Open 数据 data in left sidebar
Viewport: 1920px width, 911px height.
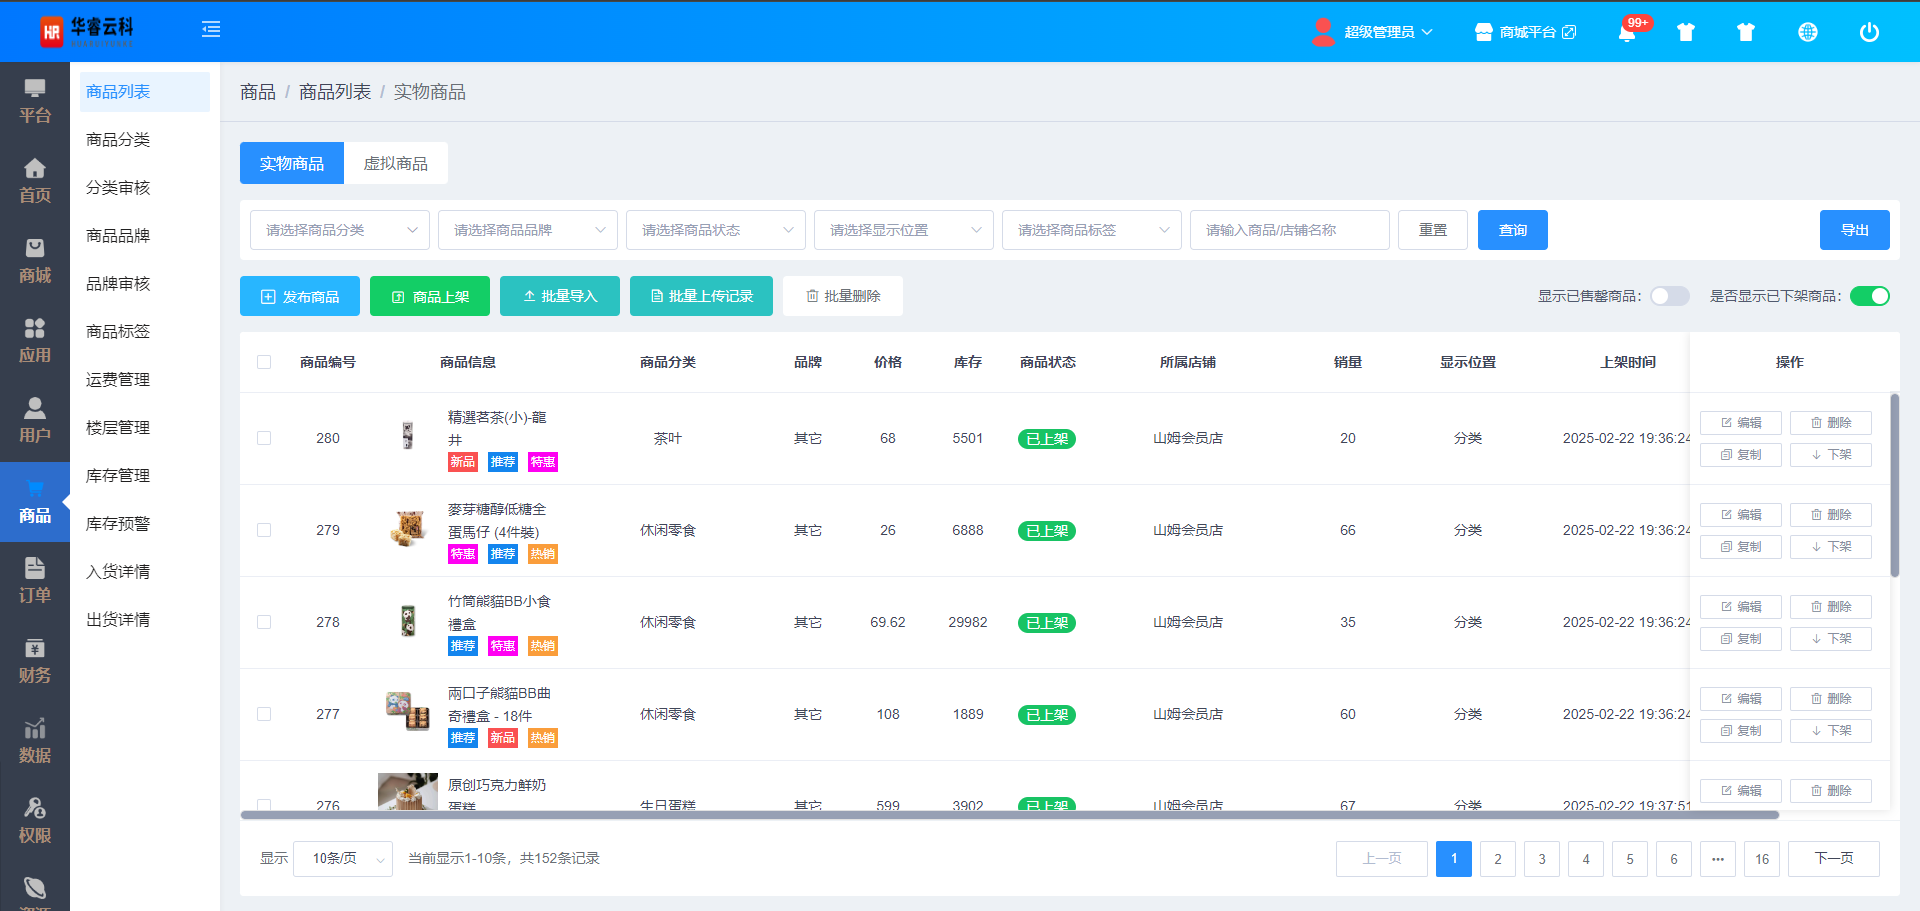pos(35,741)
